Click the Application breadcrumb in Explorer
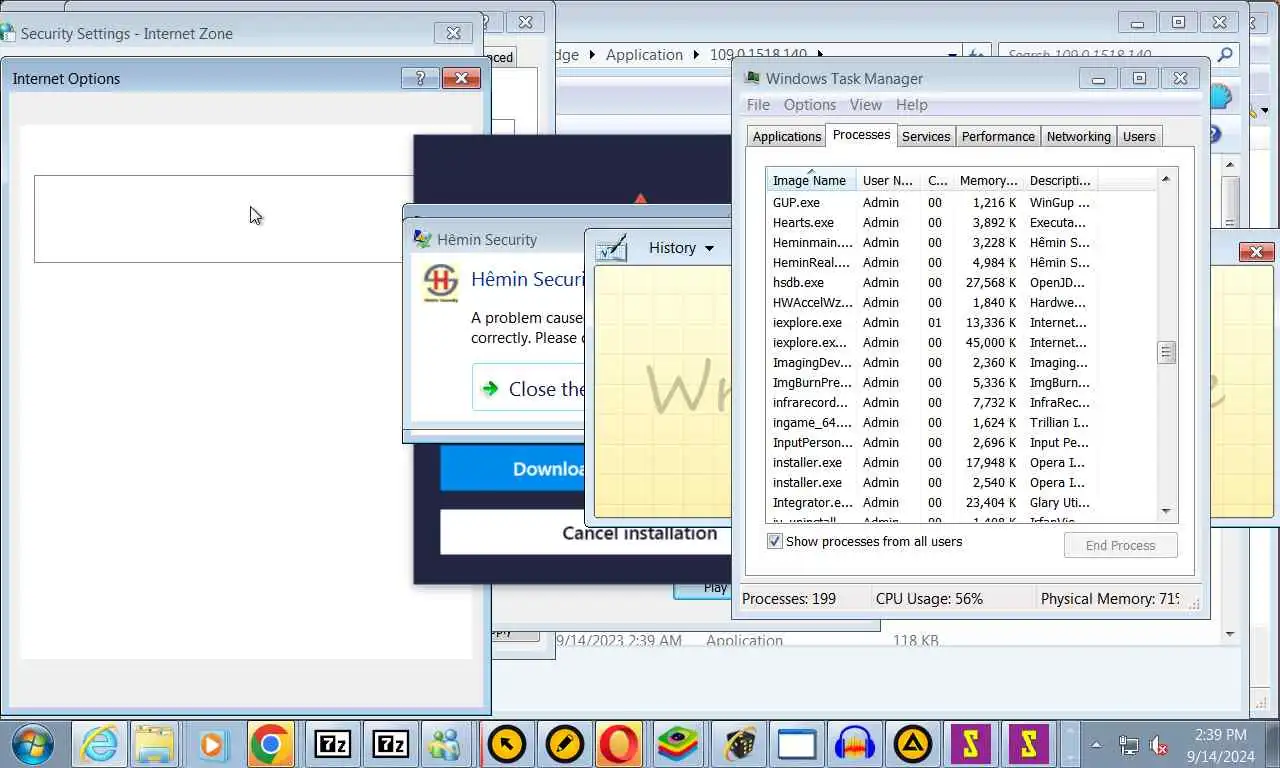This screenshot has height=768, width=1280. click(644, 55)
